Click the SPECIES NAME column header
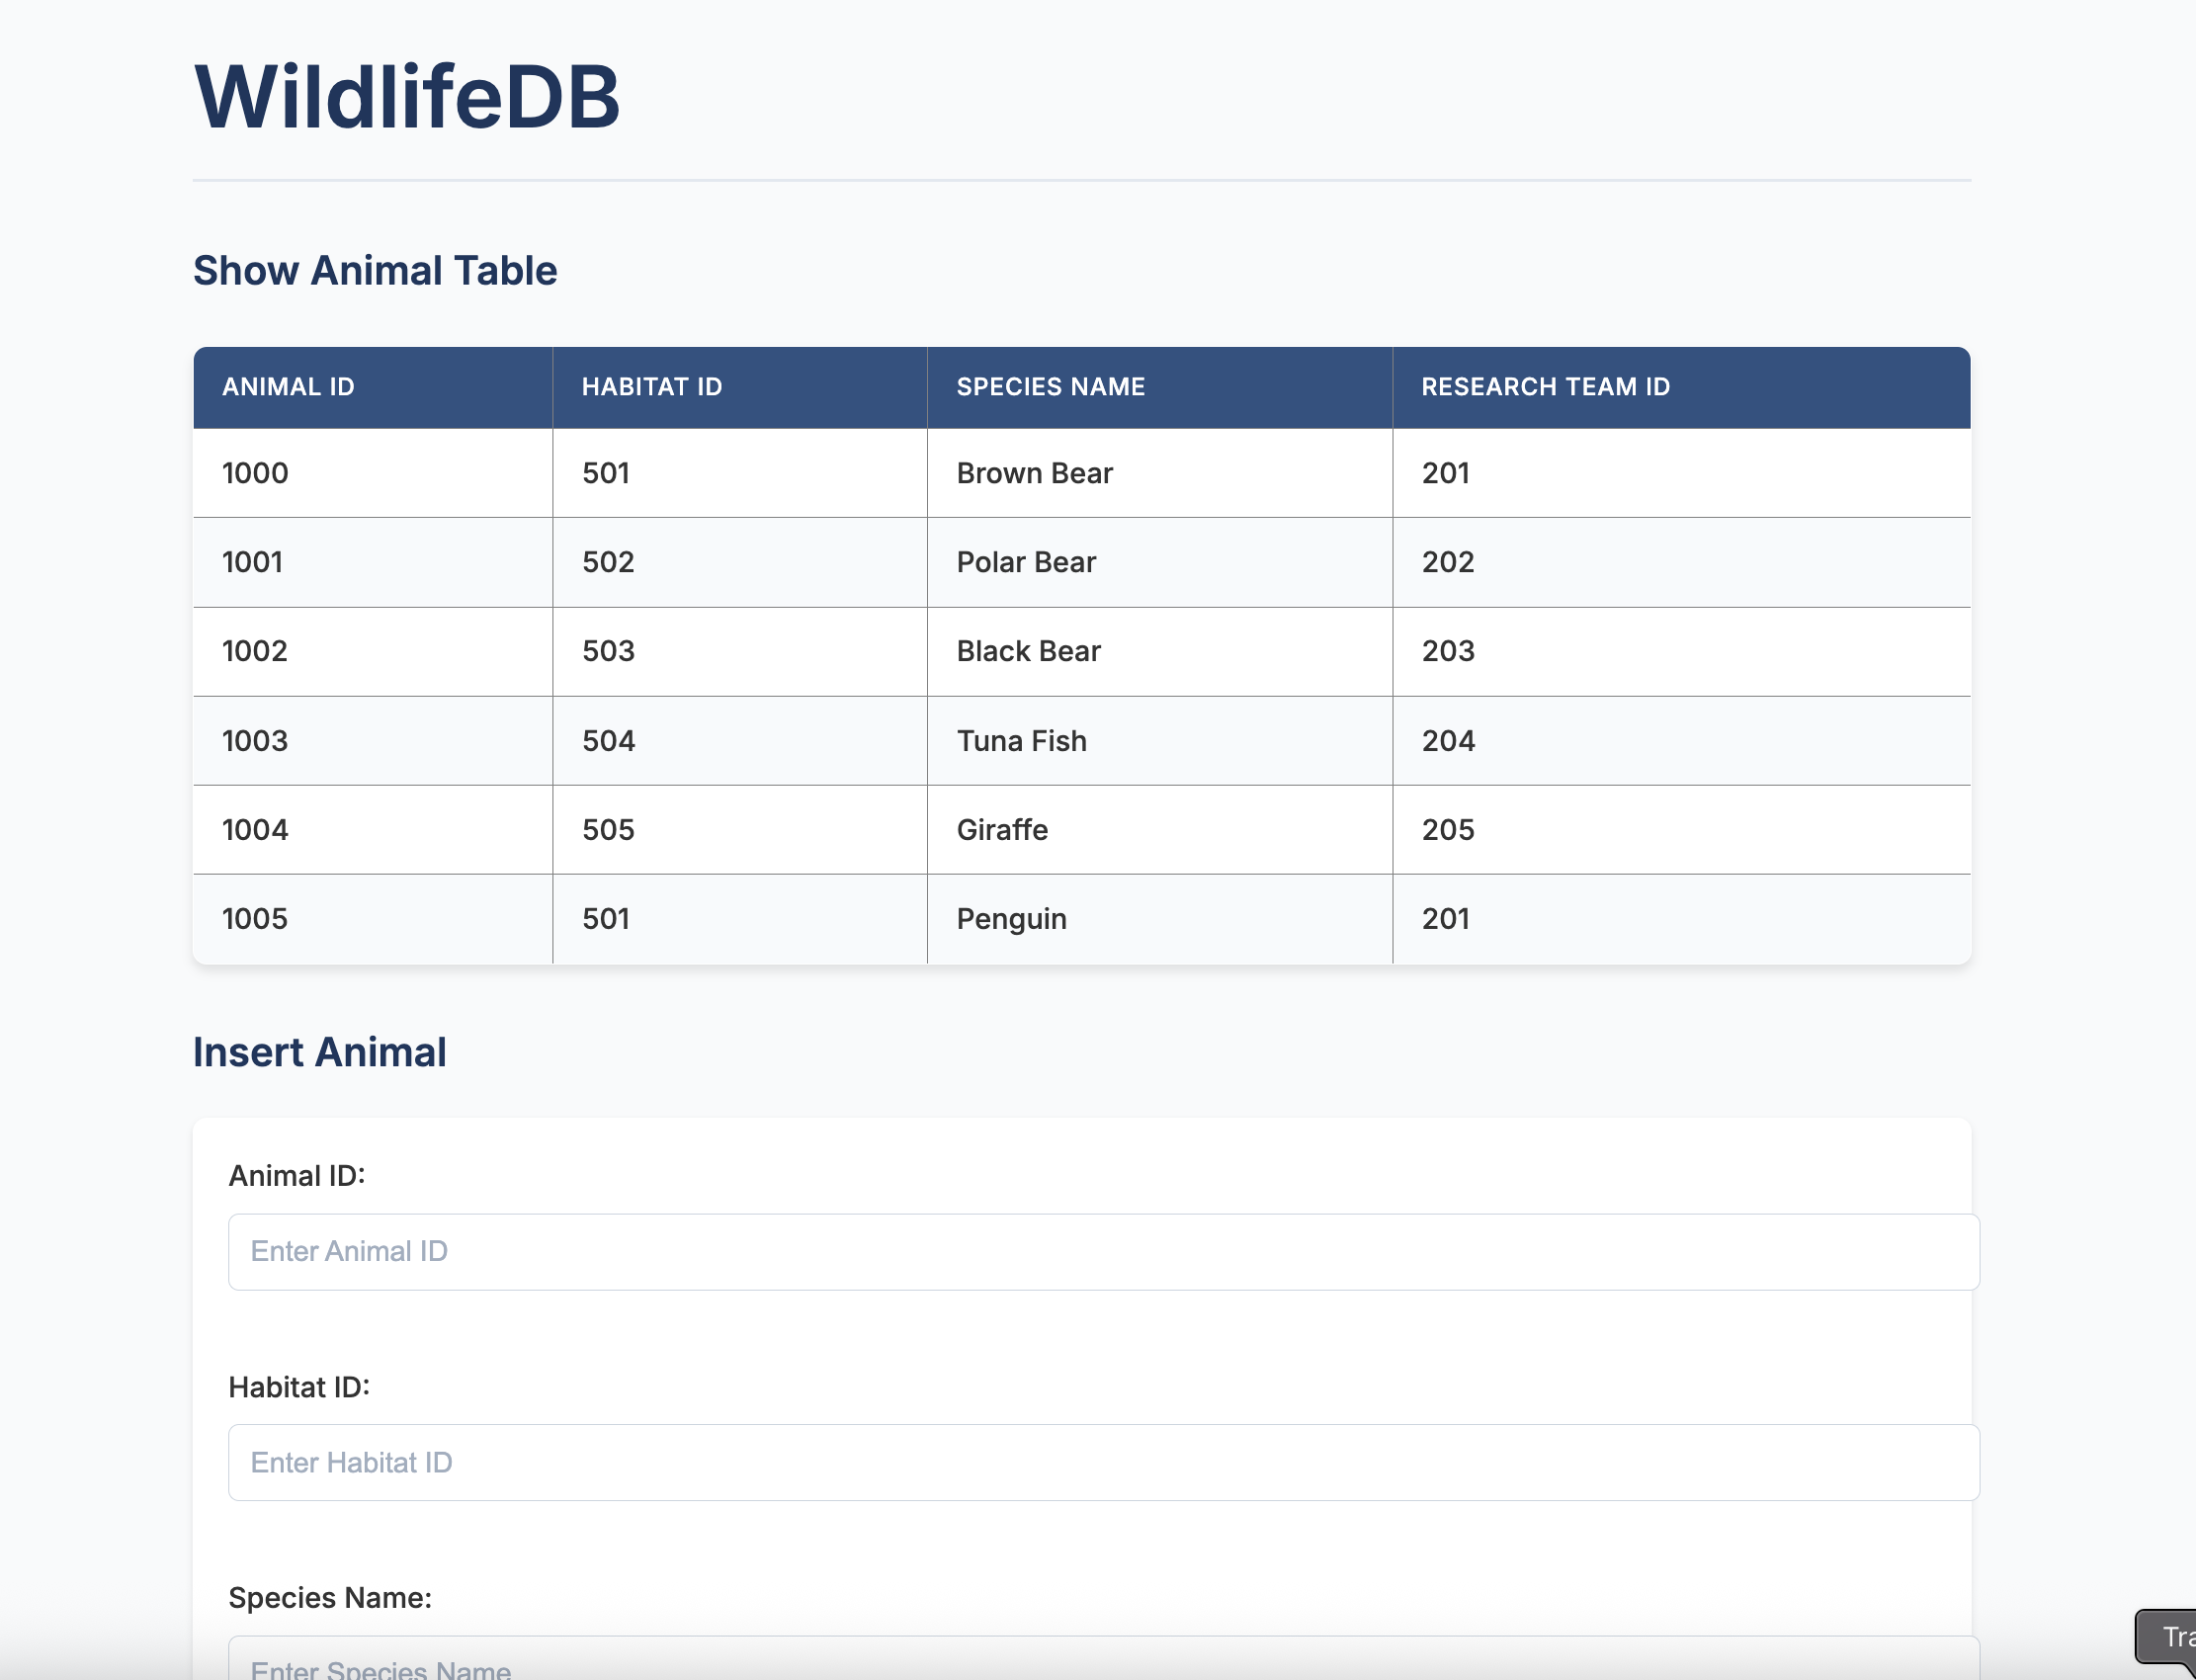Screen dimensions: 2196x1680 1160,387
